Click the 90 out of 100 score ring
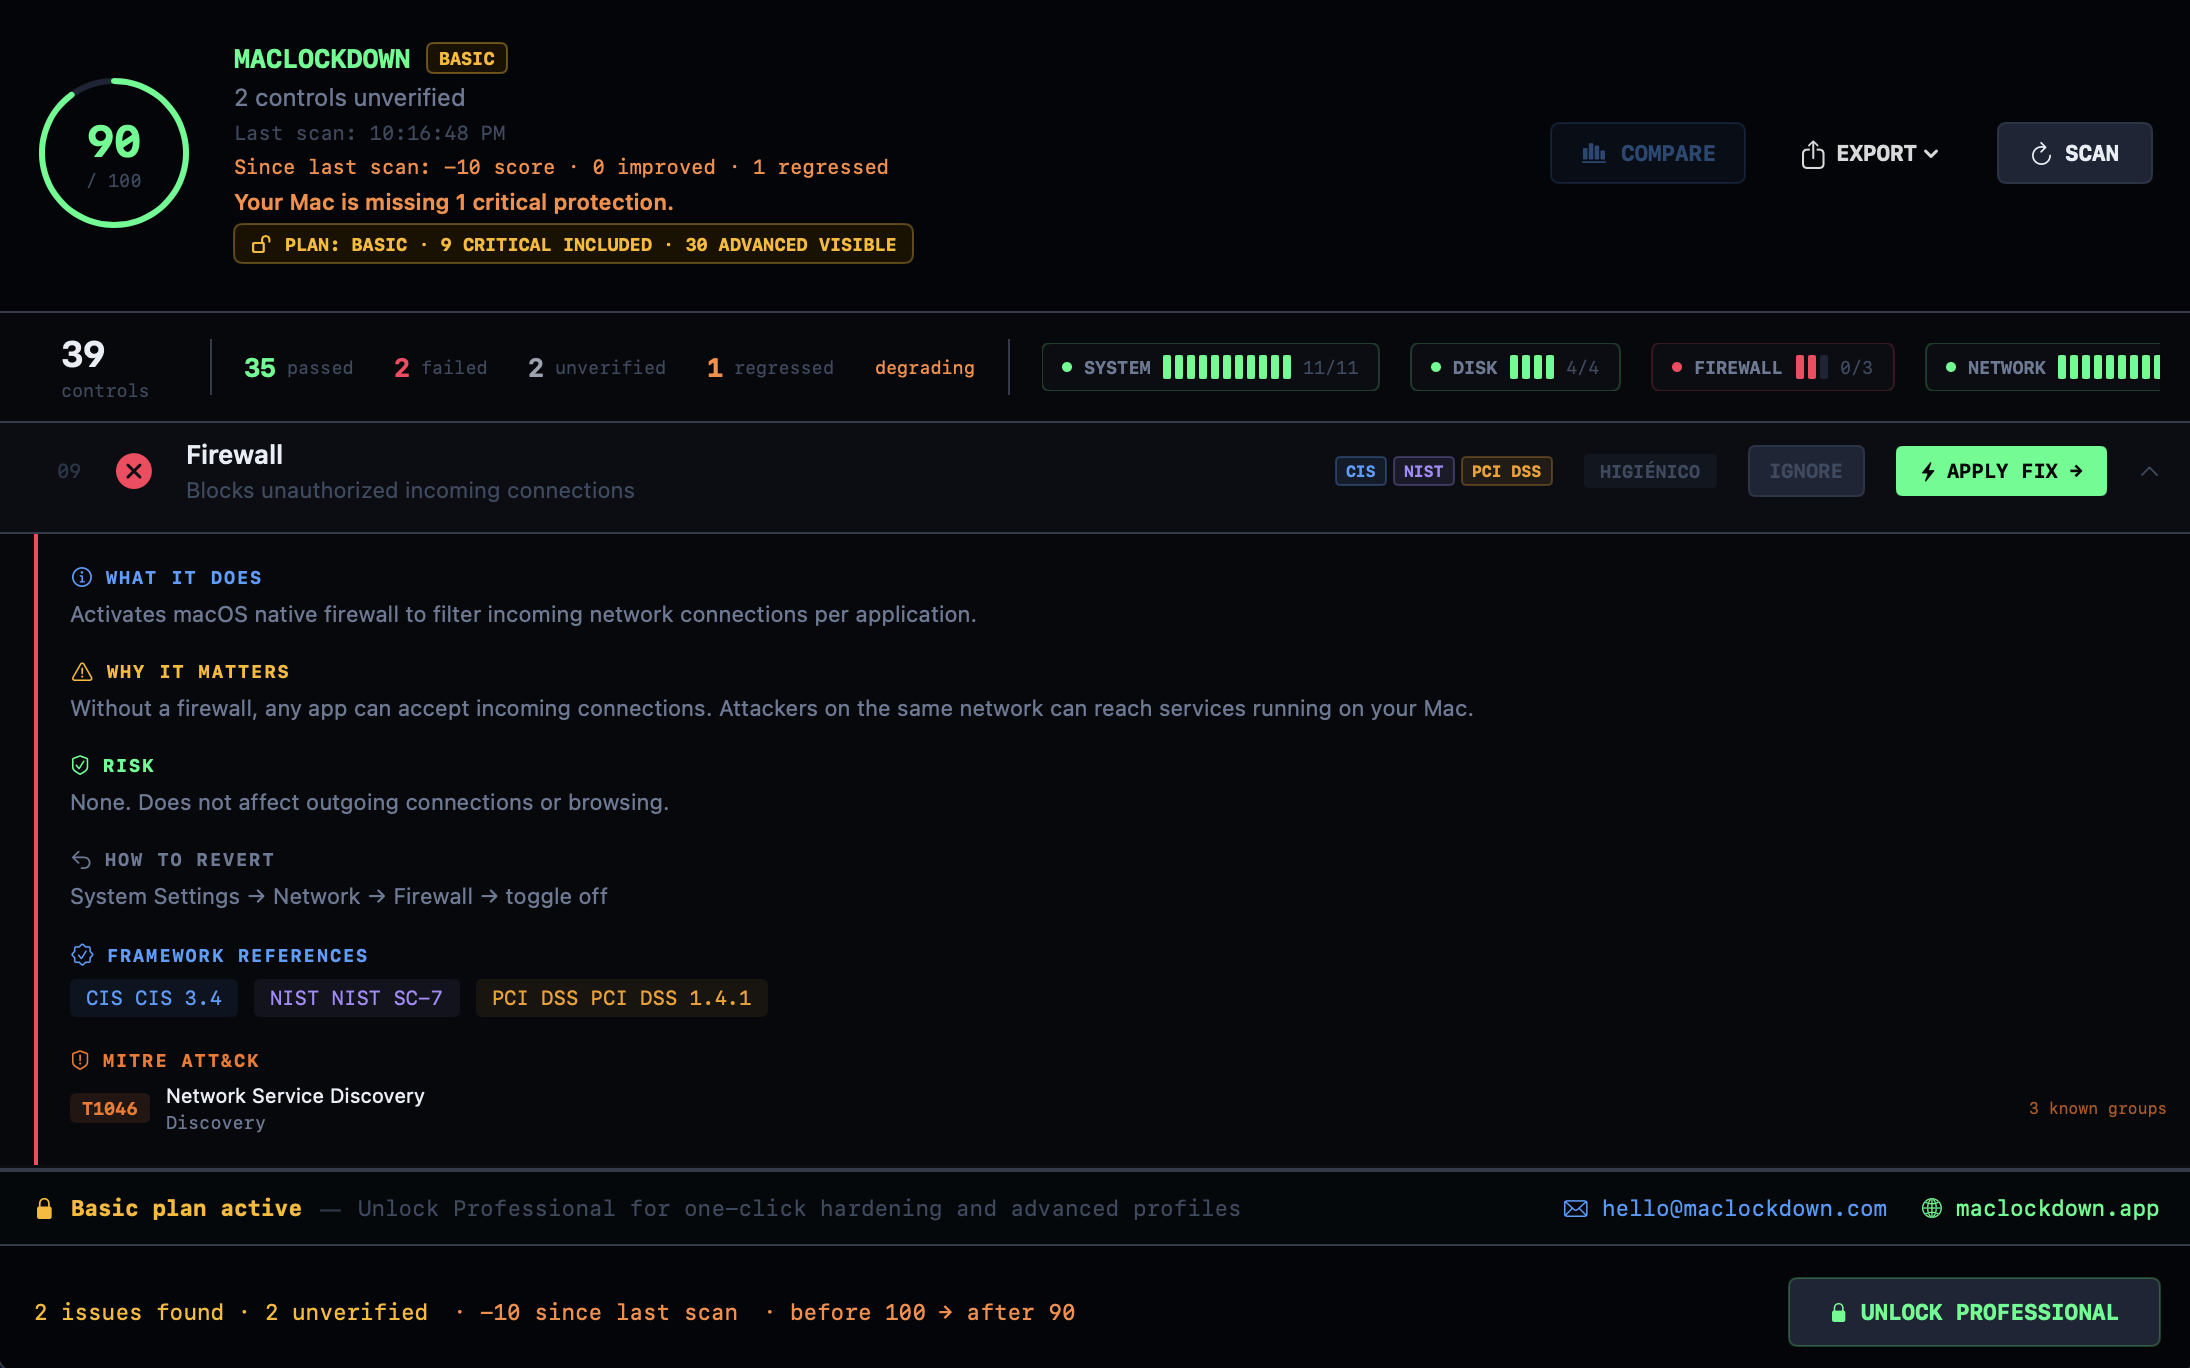Screen dimensions: 2190x1368 click(114, 153)
